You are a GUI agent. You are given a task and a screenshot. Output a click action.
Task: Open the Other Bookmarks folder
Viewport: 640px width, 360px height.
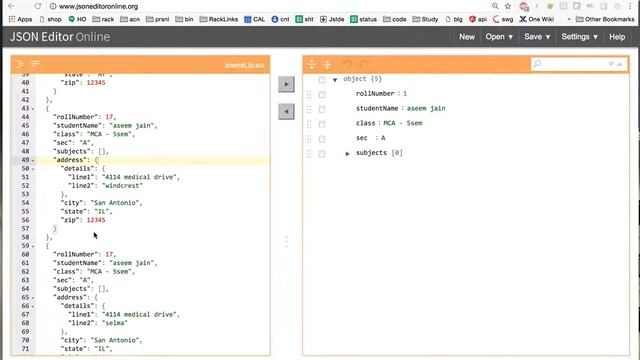[x=605, y=19]
